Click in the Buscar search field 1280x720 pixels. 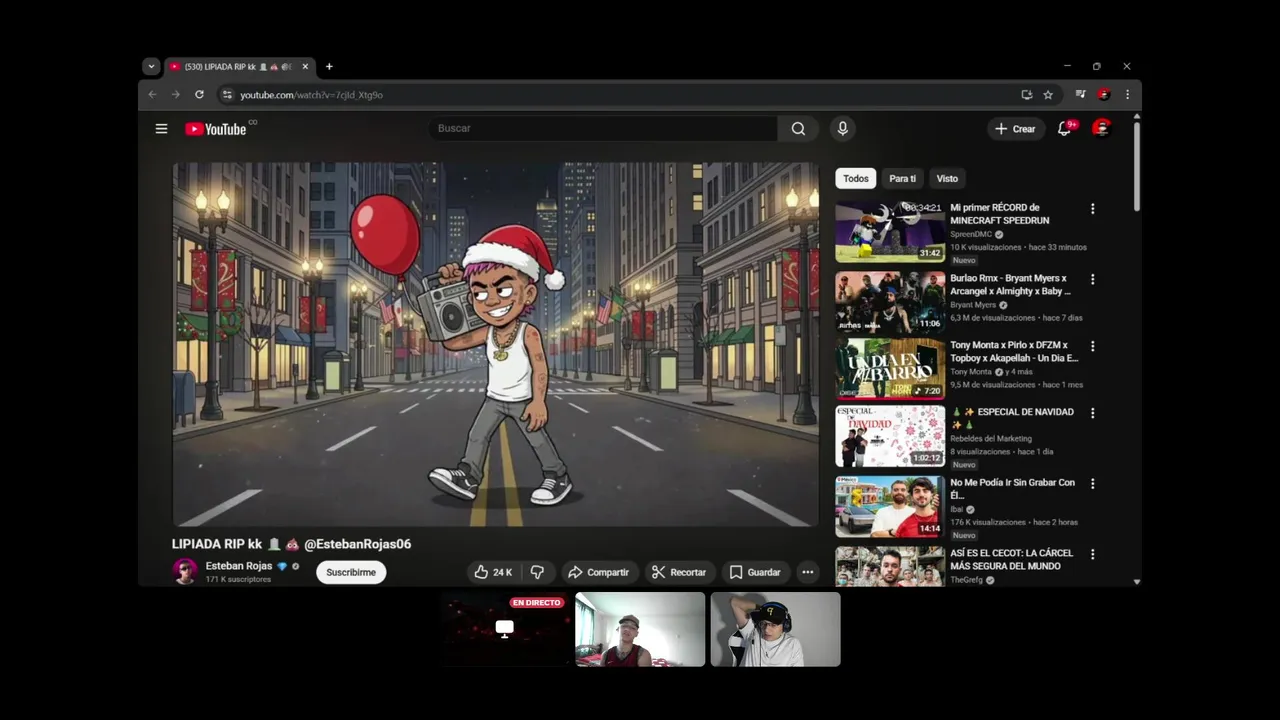coord(604,128)
